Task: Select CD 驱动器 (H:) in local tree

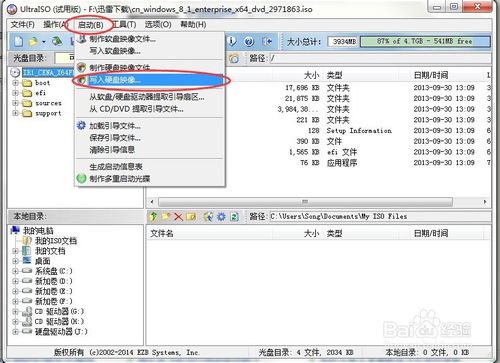Action: click(x=59, y=322)
